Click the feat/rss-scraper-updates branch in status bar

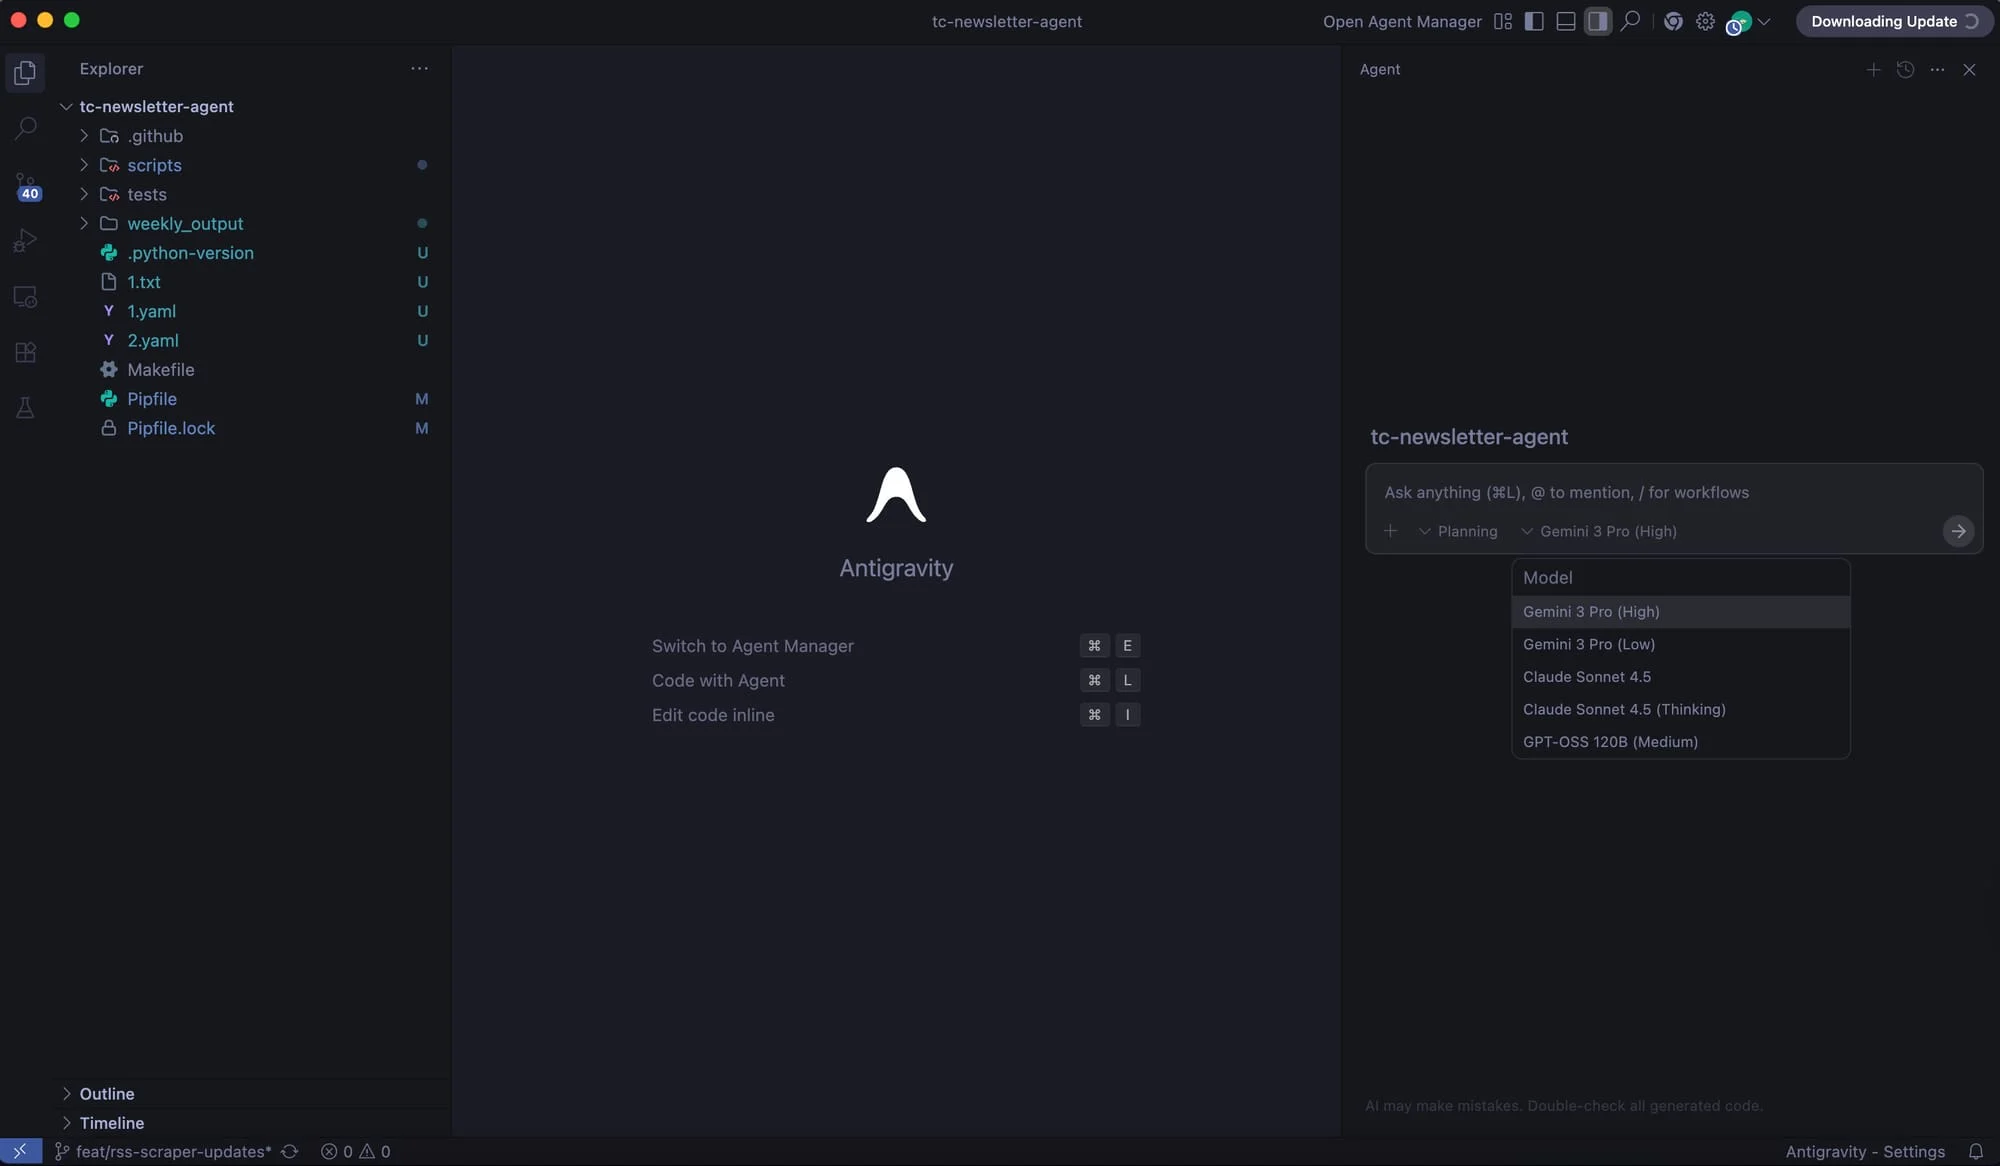pos(172,1151)
